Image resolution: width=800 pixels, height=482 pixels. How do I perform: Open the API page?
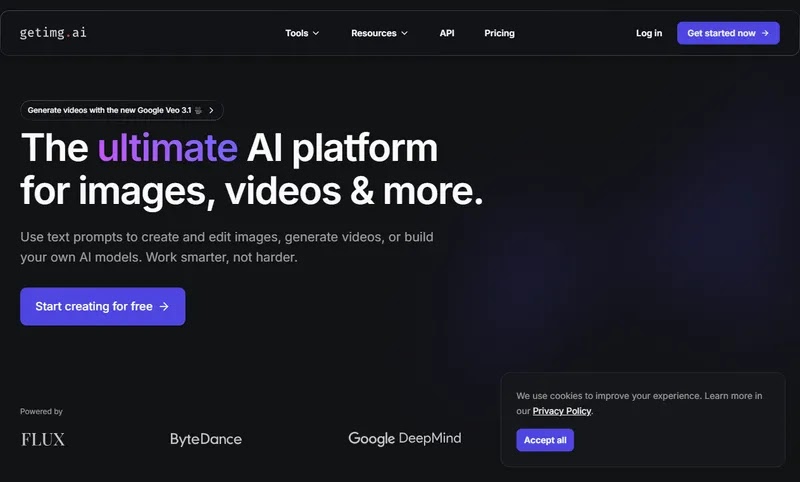447,33
